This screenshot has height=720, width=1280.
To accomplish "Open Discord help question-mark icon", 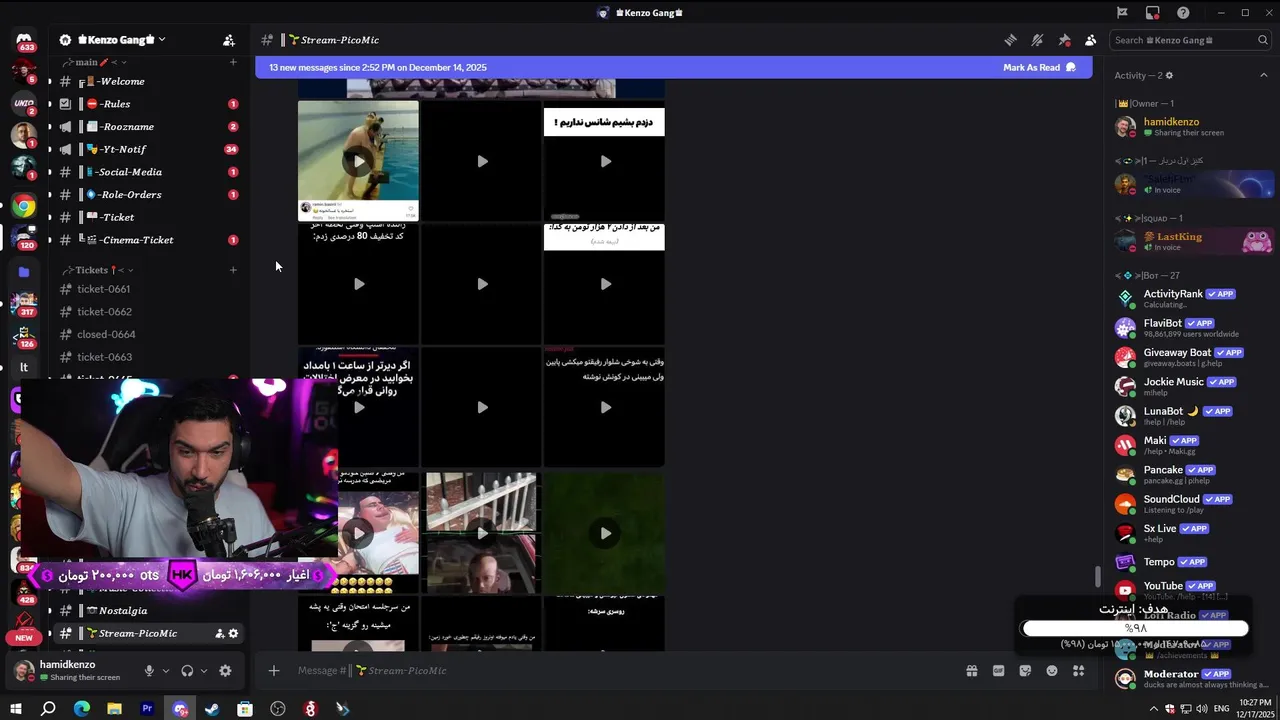I will coord(1183,13).
